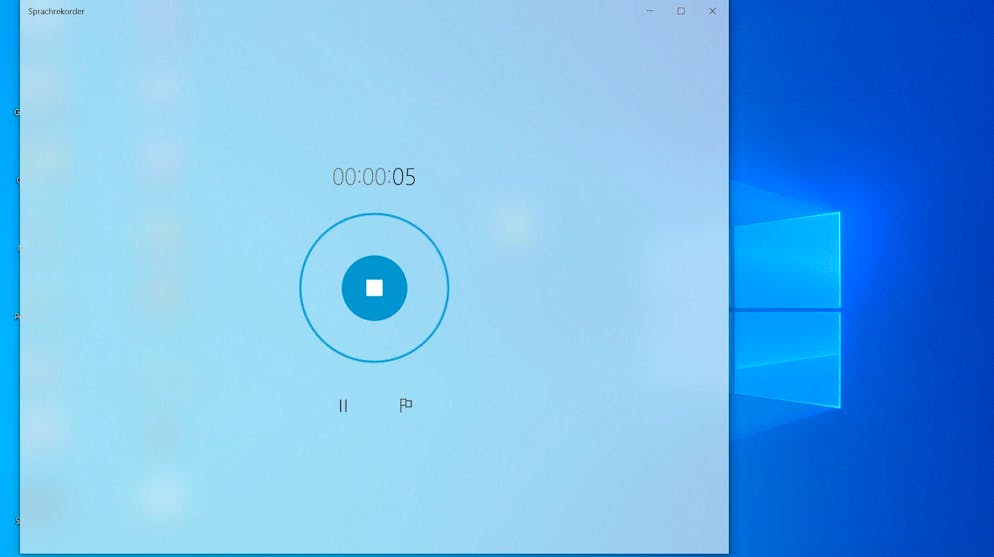Pause the current recording
Image resolution: width=994 pixels, height=557 pixels.
343,406
